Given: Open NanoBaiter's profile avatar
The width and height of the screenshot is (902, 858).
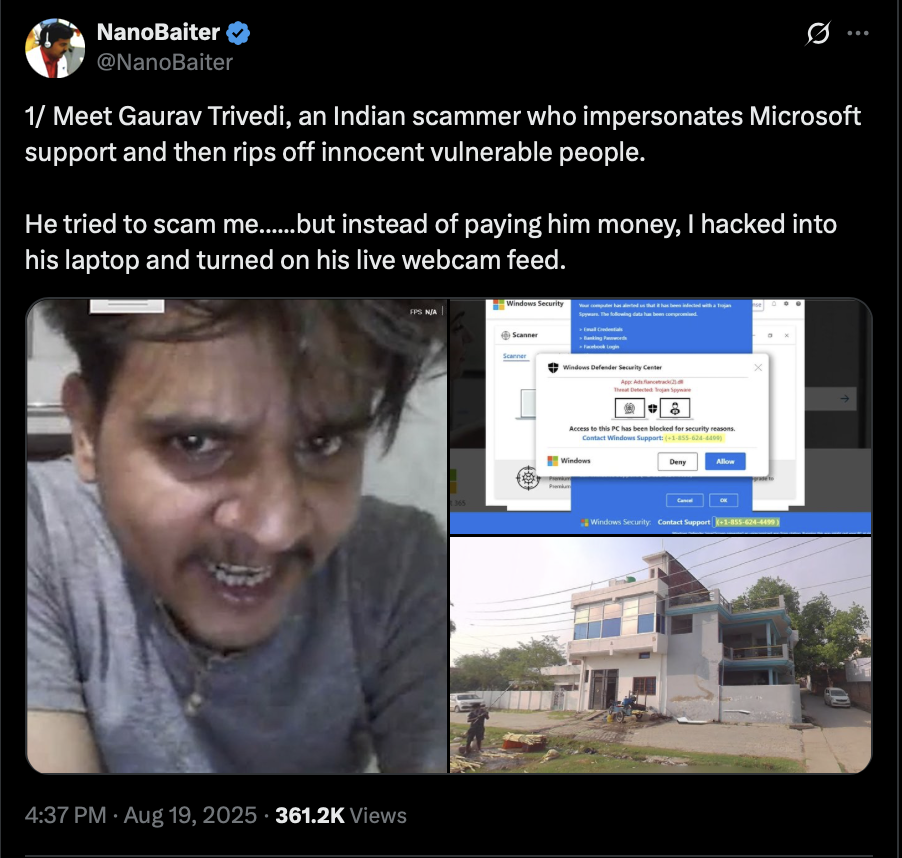Looking at the screenshot, I should 55,48.
